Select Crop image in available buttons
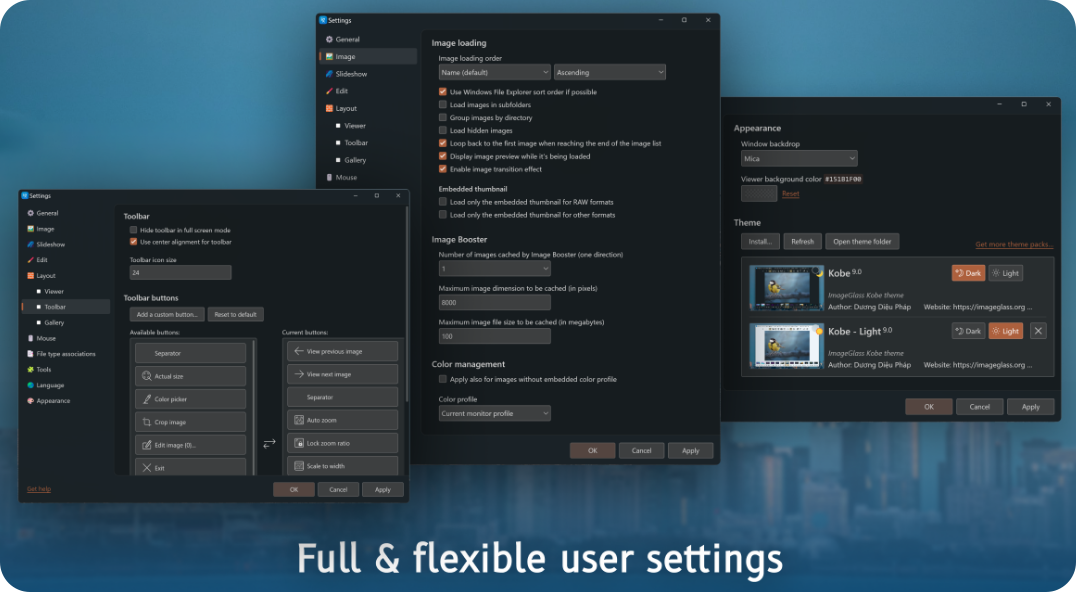This screenshot has width=1076, height=592. 190,422
